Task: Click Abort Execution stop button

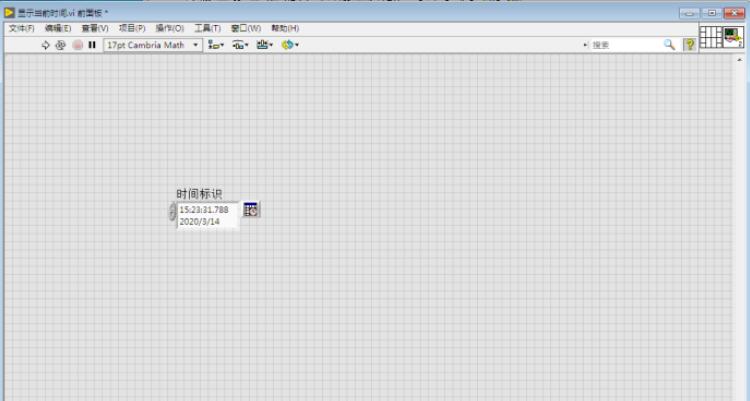Action: (x=77, y=45)
